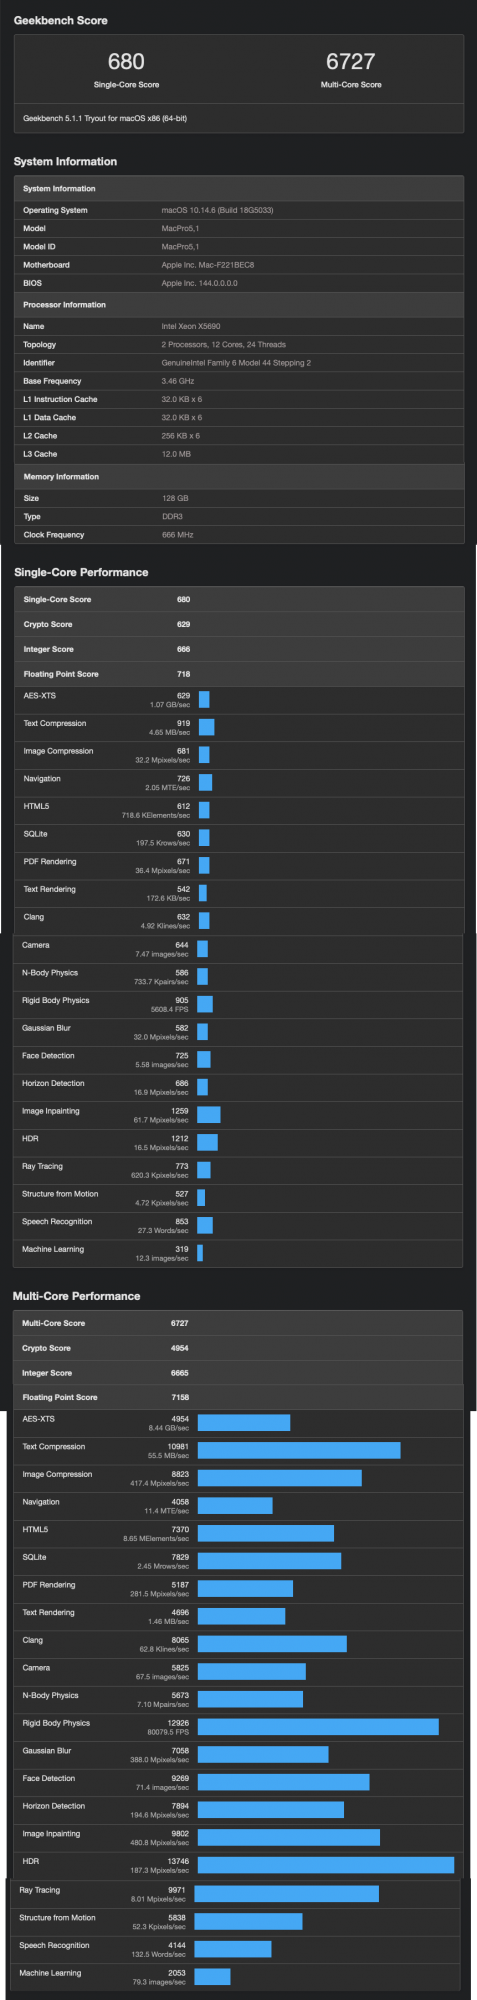
Task: Click the Single-Core Score value 680
Action: coord(126,62)
